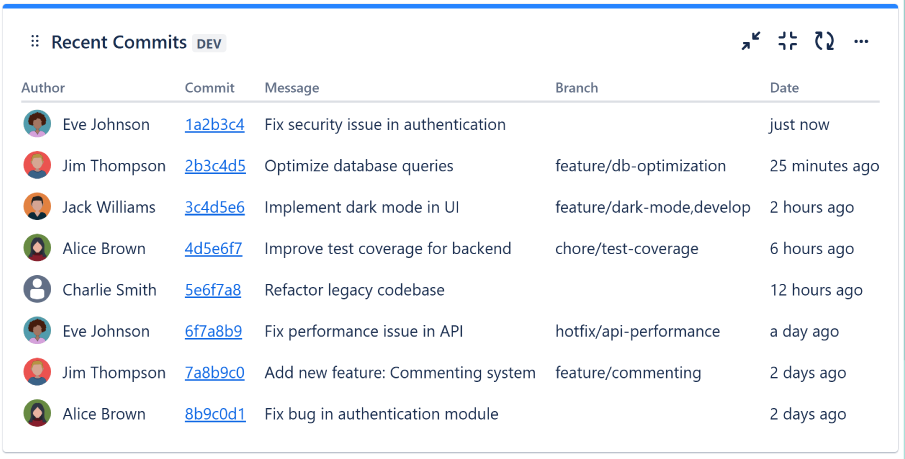Image resolution: width=905 pixels, height=459 pixels.
Task: Select message 'Fix performance issue in API'
Action: pyautogui.click(x=364, y=331)
